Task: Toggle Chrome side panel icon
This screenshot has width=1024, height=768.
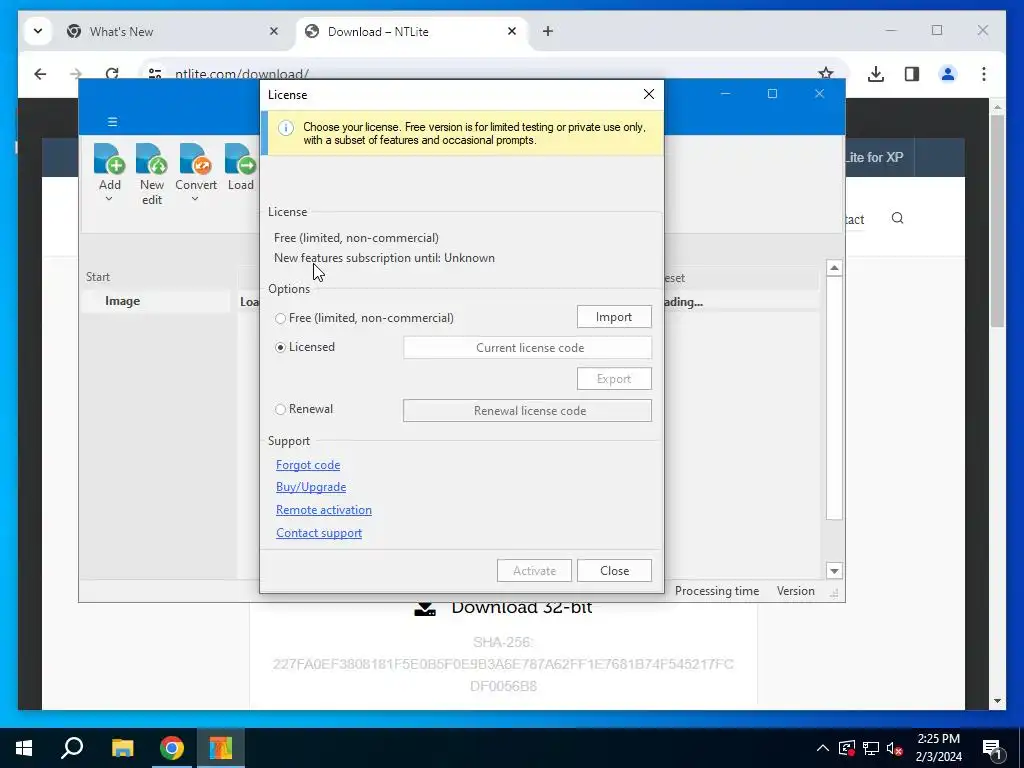Action: click(912, 74)
